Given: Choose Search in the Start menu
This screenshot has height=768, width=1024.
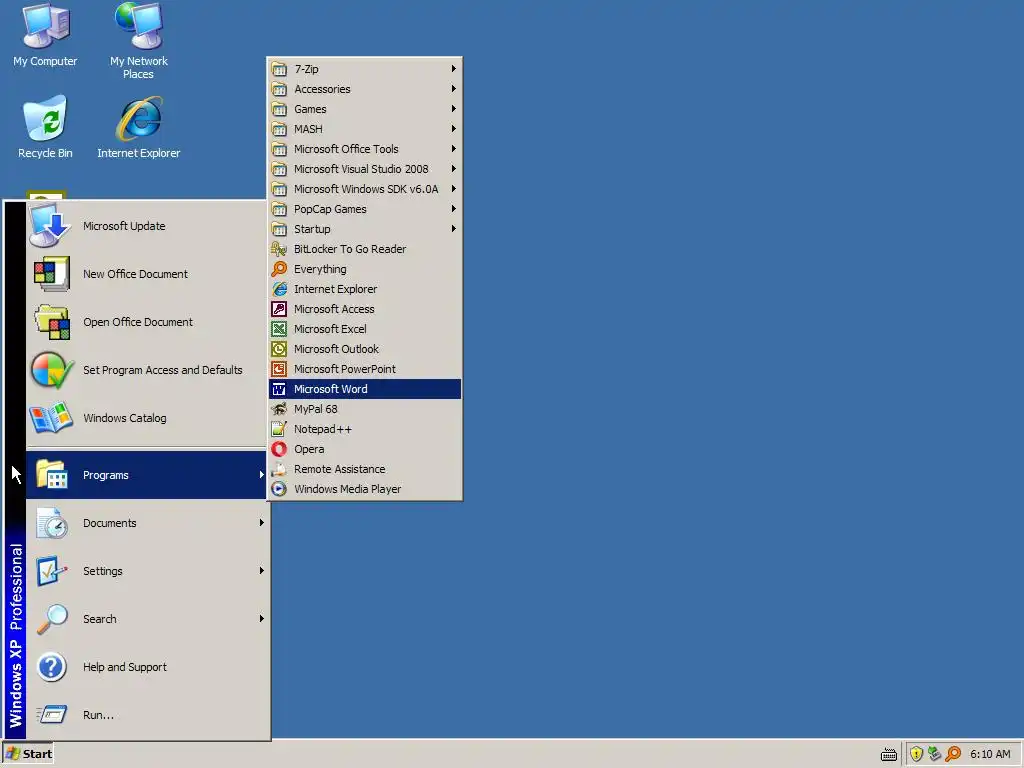Looking at the screenshot, I should (146, 619).
